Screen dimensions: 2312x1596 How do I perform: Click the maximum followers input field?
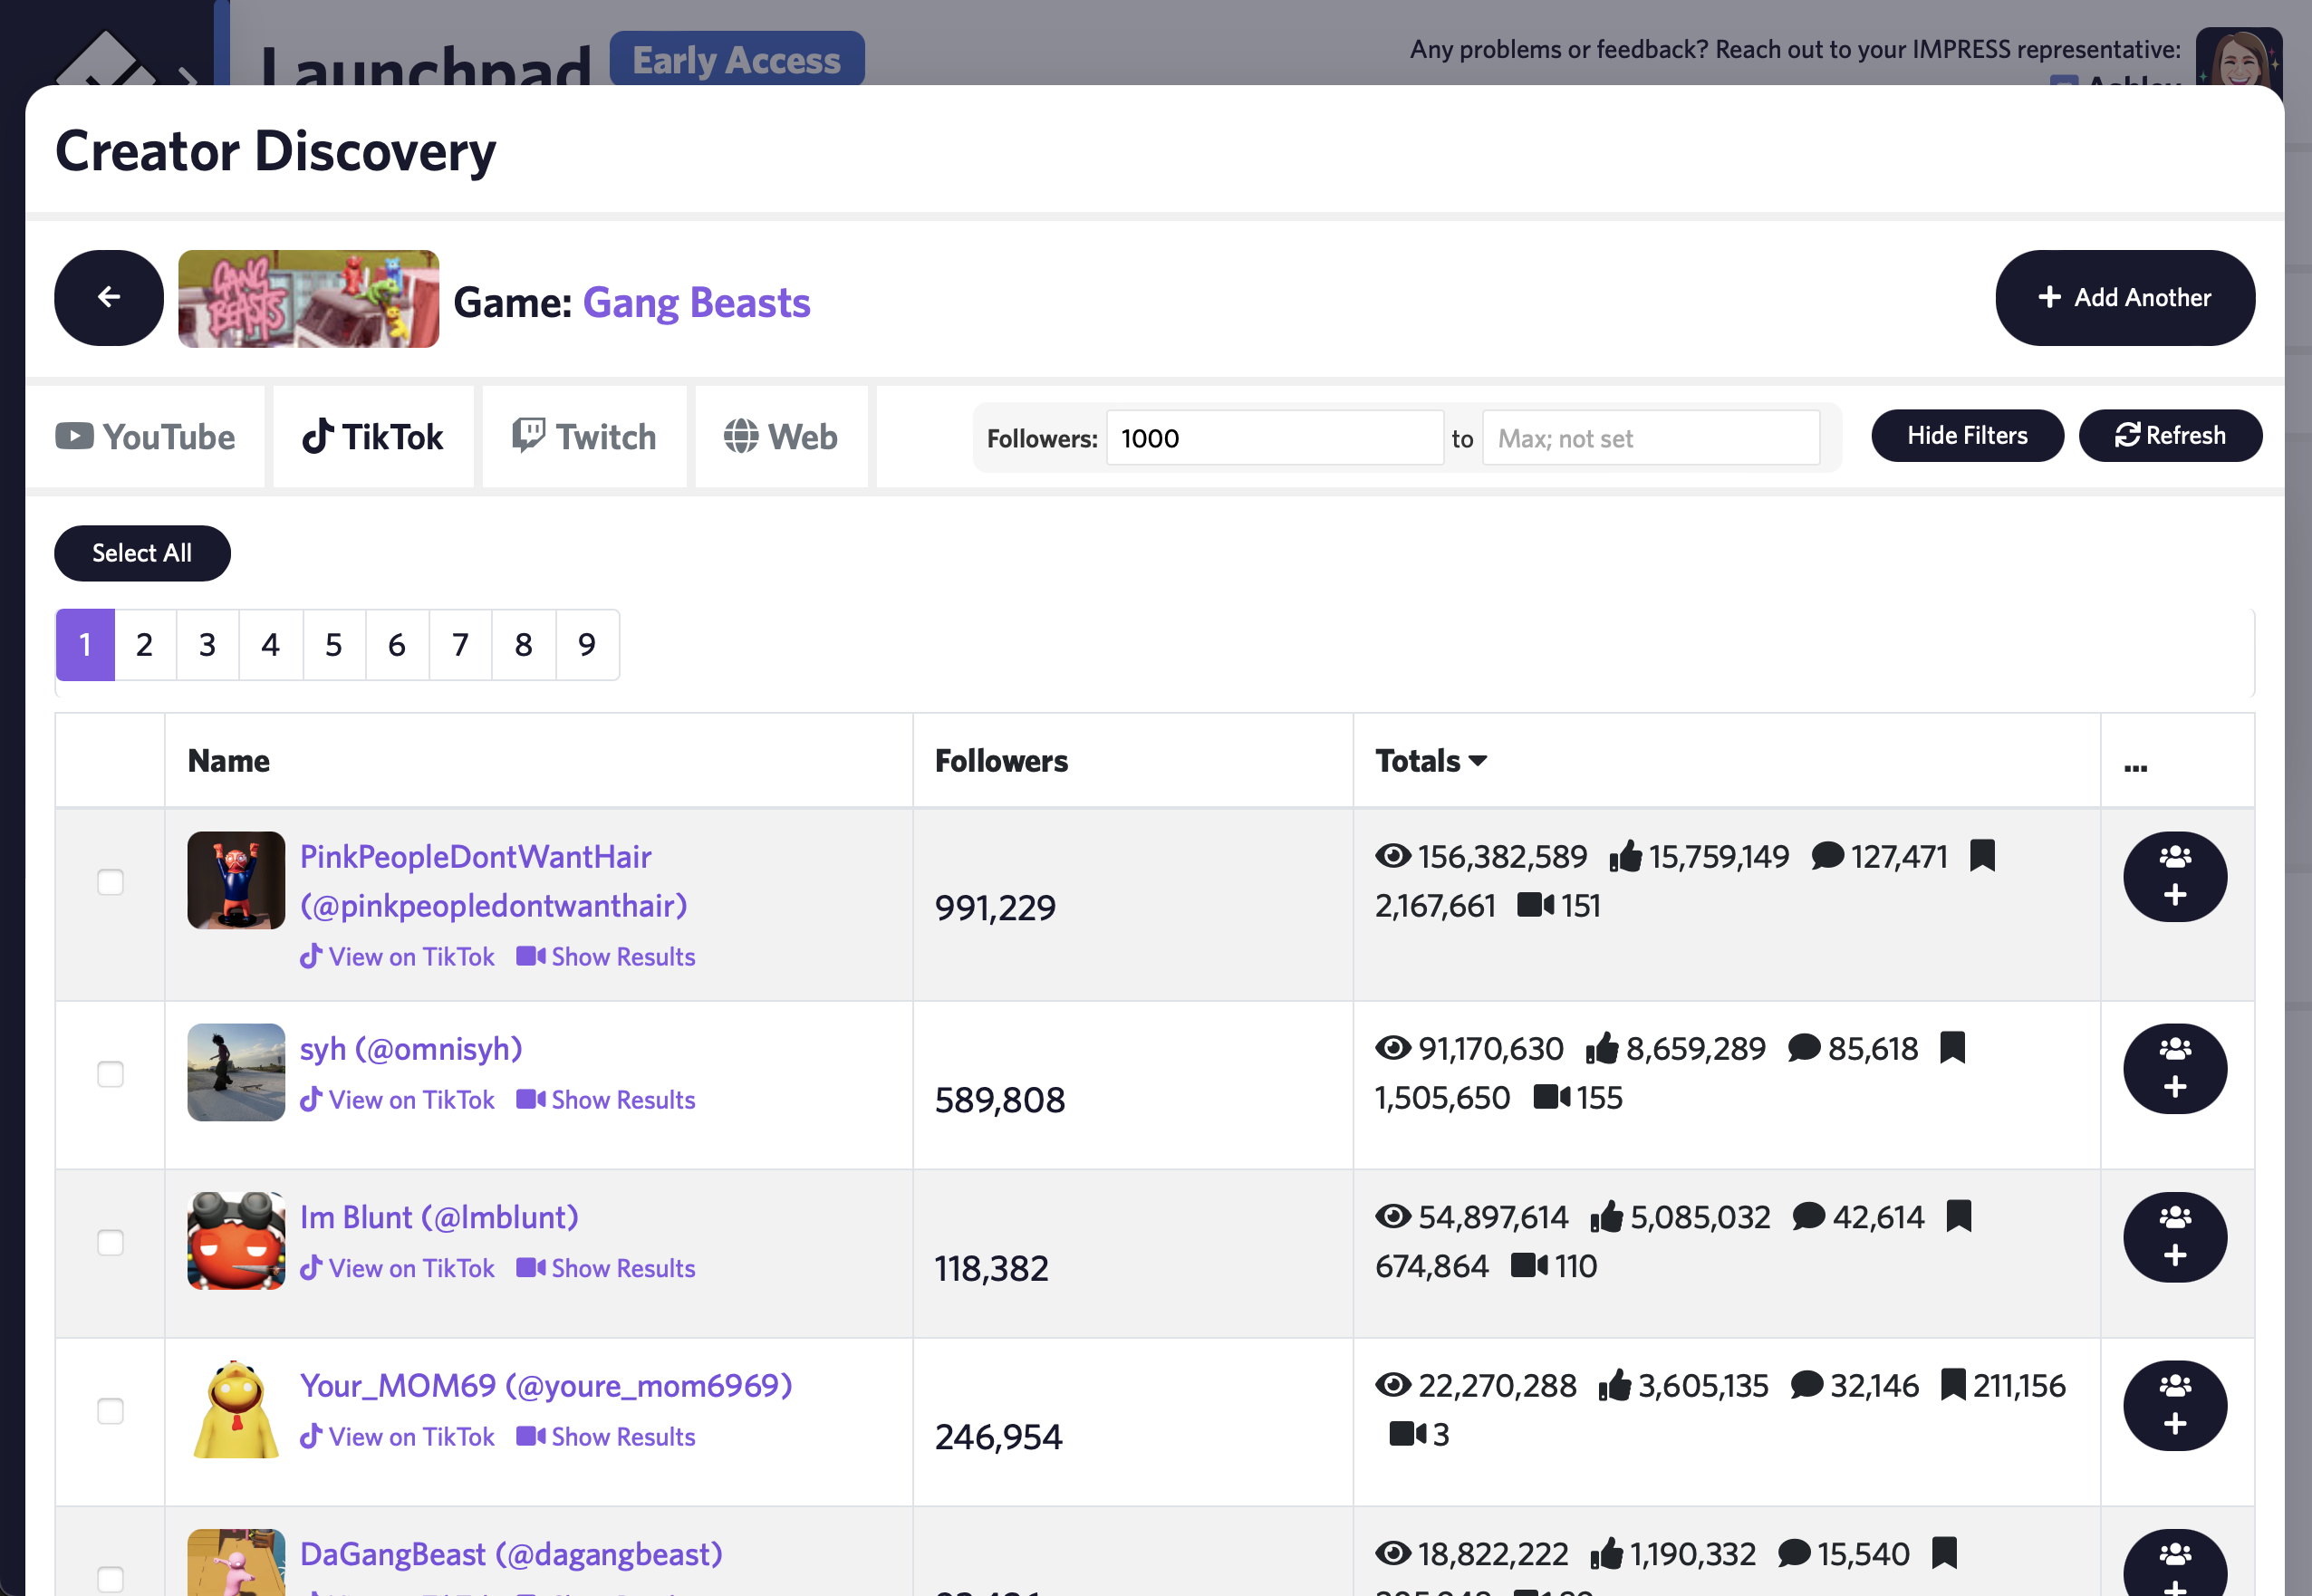coord(1650,438)
